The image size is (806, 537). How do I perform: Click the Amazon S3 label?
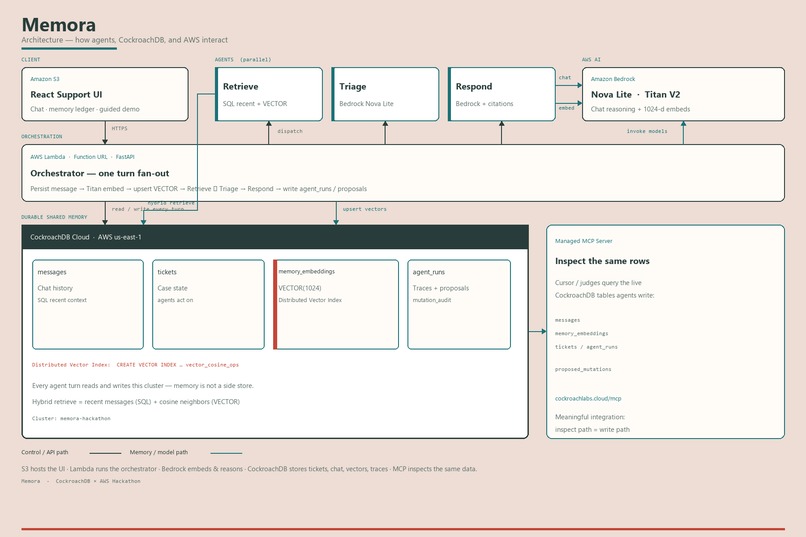45,79
